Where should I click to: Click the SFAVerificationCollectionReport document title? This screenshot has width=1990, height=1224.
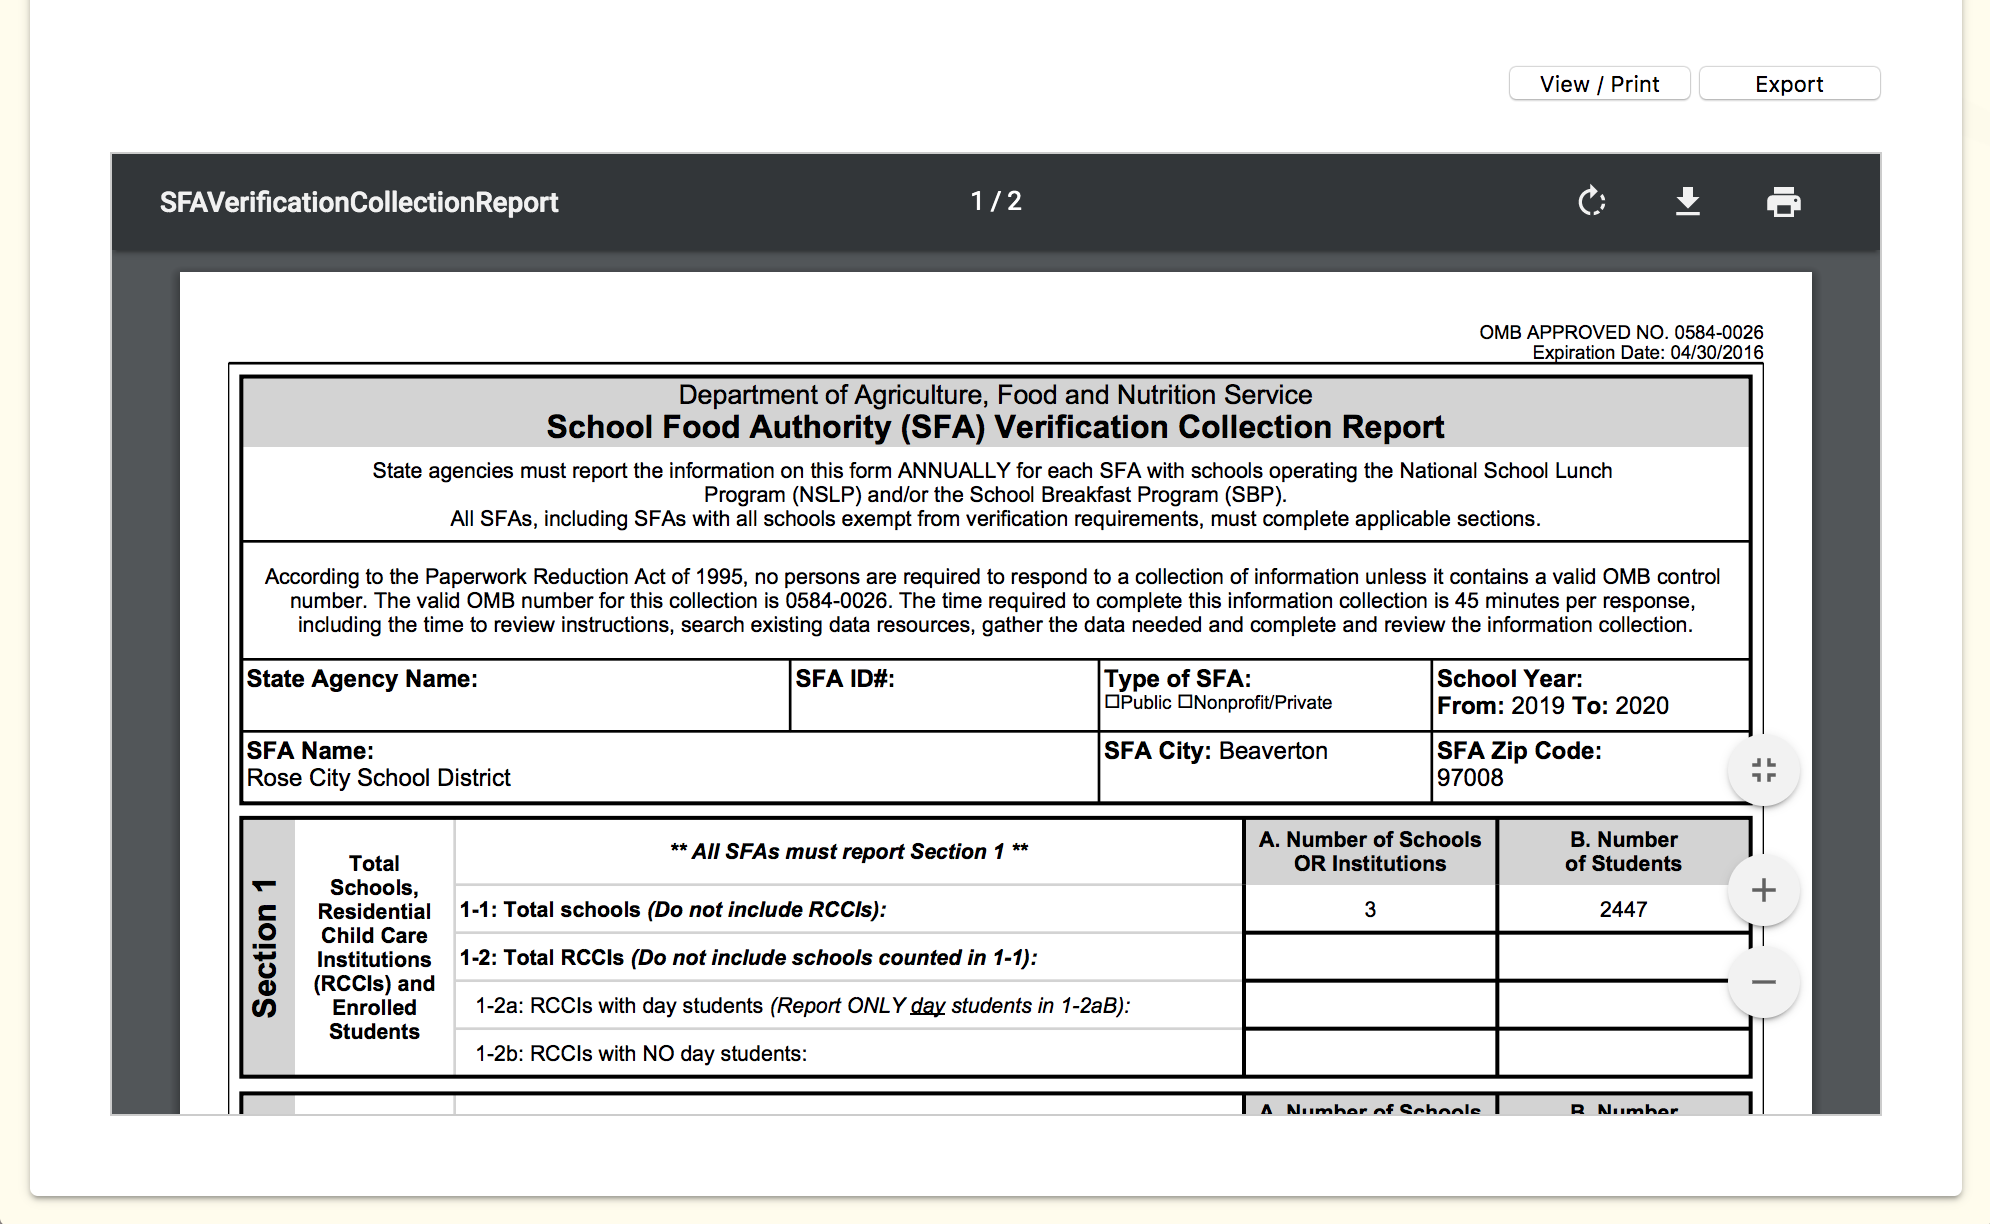tap(358, 202)
